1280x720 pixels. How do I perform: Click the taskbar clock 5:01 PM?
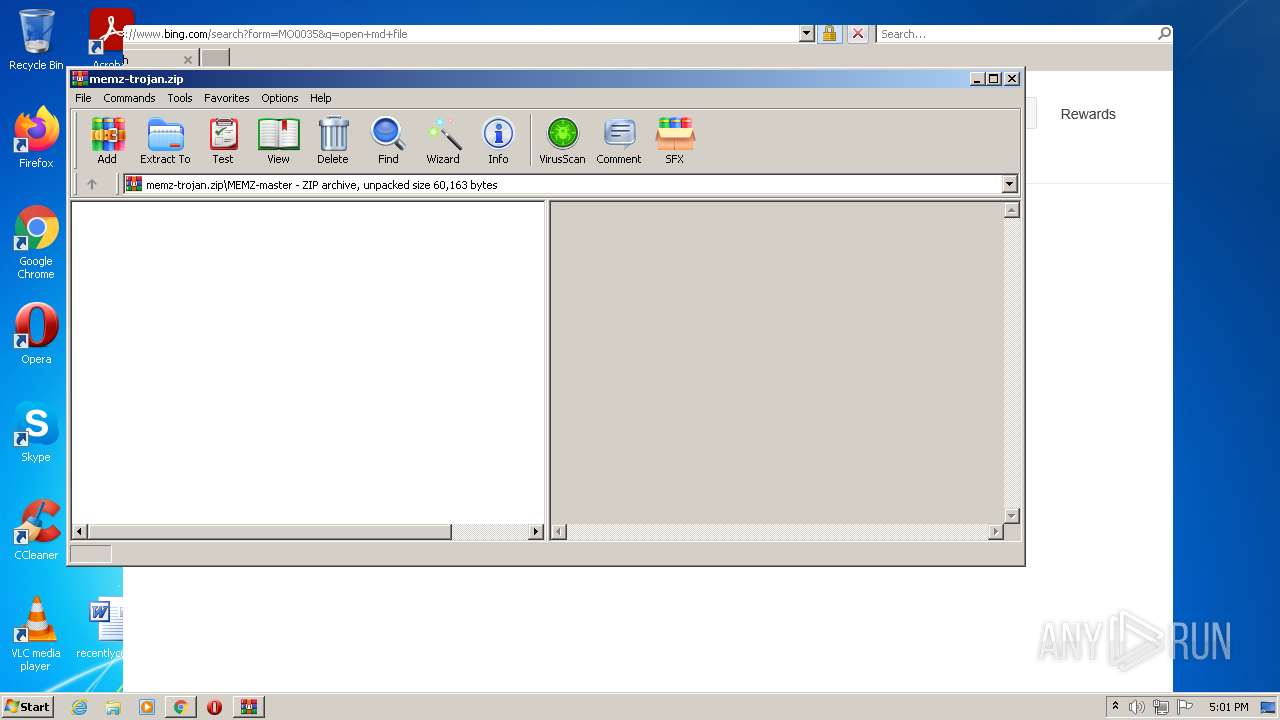coord(1228,707)
